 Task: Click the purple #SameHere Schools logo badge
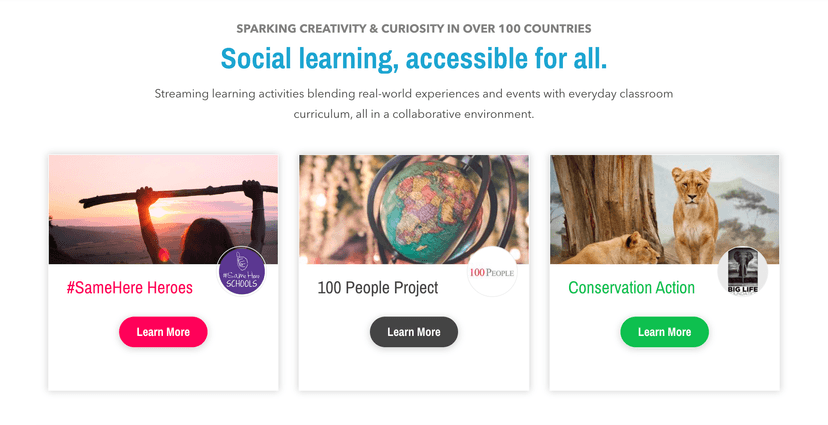click(241, 271)
